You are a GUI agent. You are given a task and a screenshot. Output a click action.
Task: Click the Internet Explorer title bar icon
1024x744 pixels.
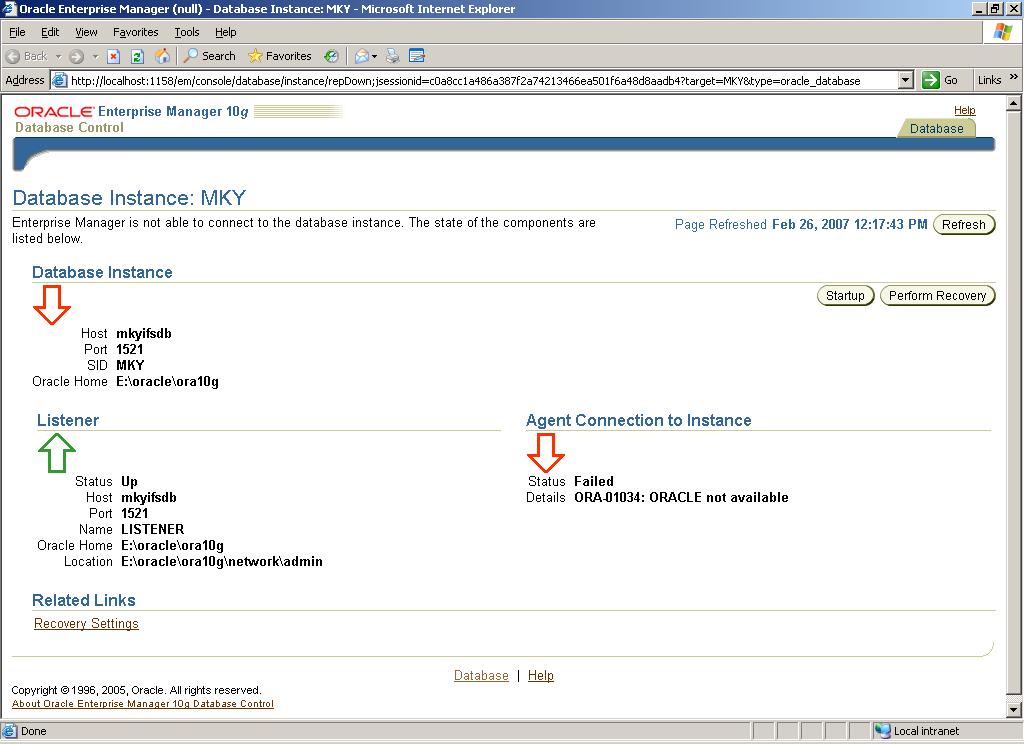coord(8,8)
